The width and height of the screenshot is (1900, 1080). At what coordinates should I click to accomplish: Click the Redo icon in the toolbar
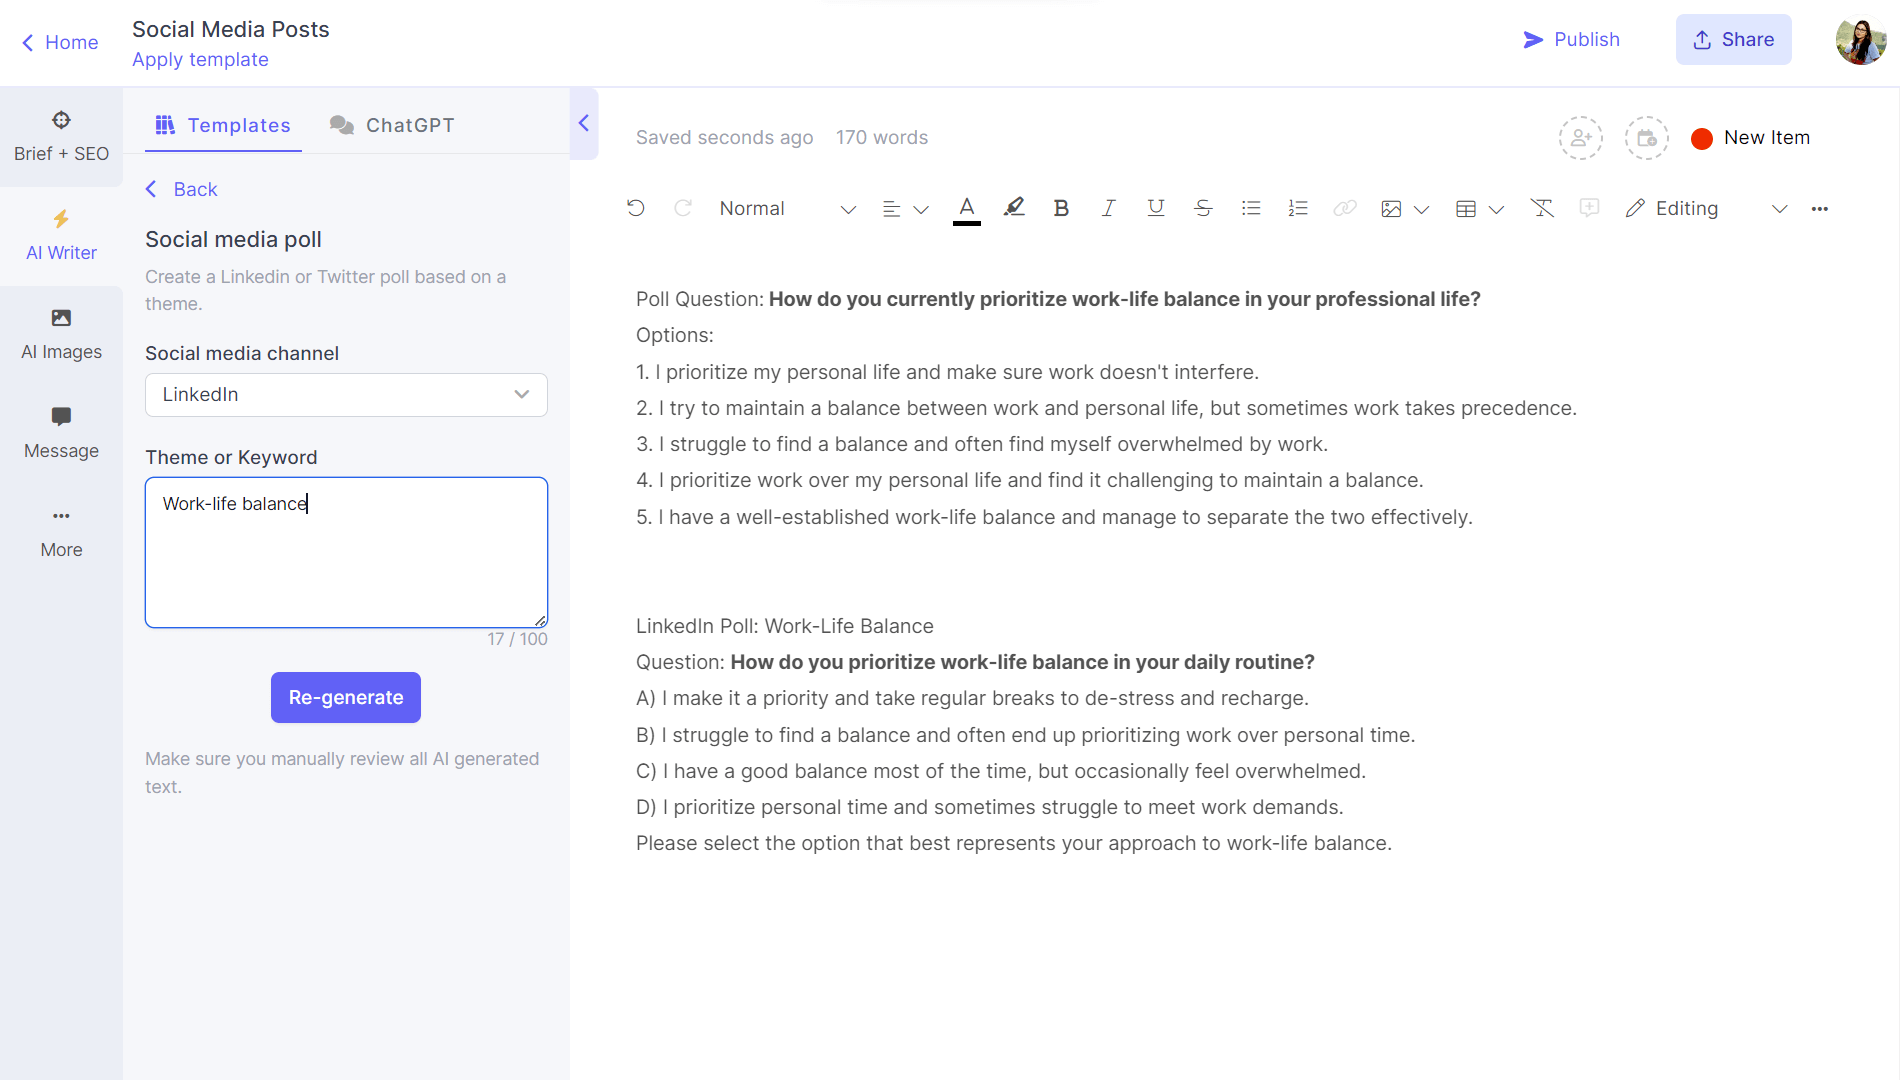point(683,208)
